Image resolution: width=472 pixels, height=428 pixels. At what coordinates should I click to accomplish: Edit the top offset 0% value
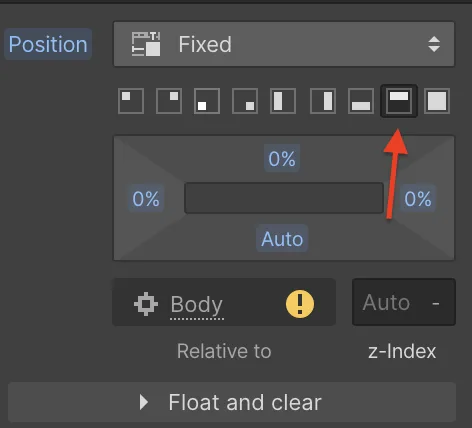[282, 158]
